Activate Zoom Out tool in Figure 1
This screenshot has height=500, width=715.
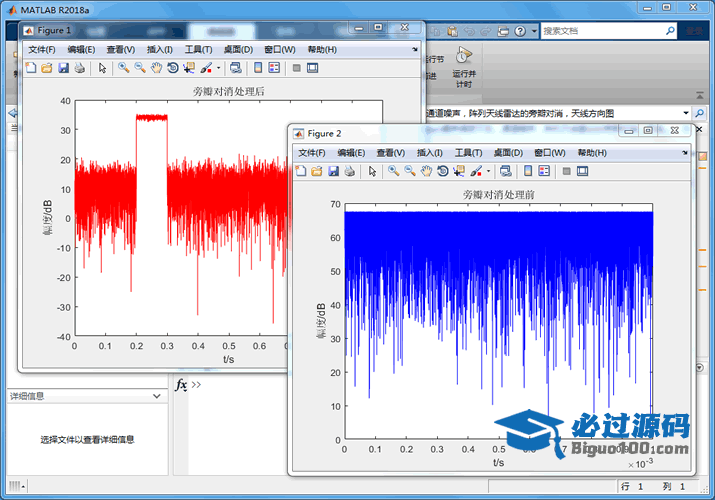tap(140, 68)
